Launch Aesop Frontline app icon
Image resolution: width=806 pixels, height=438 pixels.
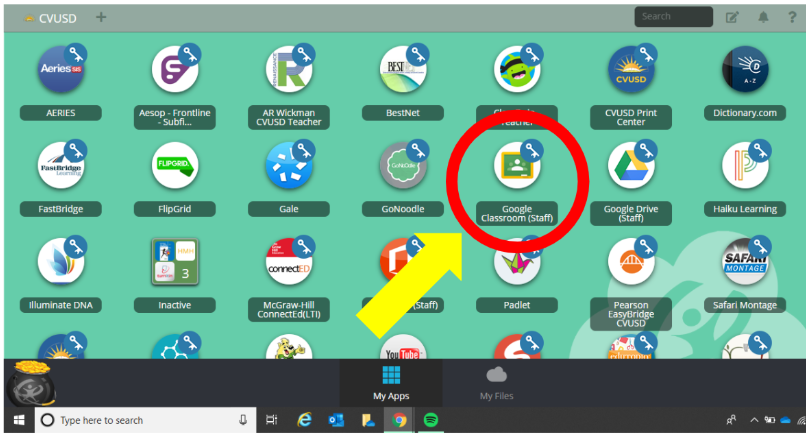[x=175, y=69]
